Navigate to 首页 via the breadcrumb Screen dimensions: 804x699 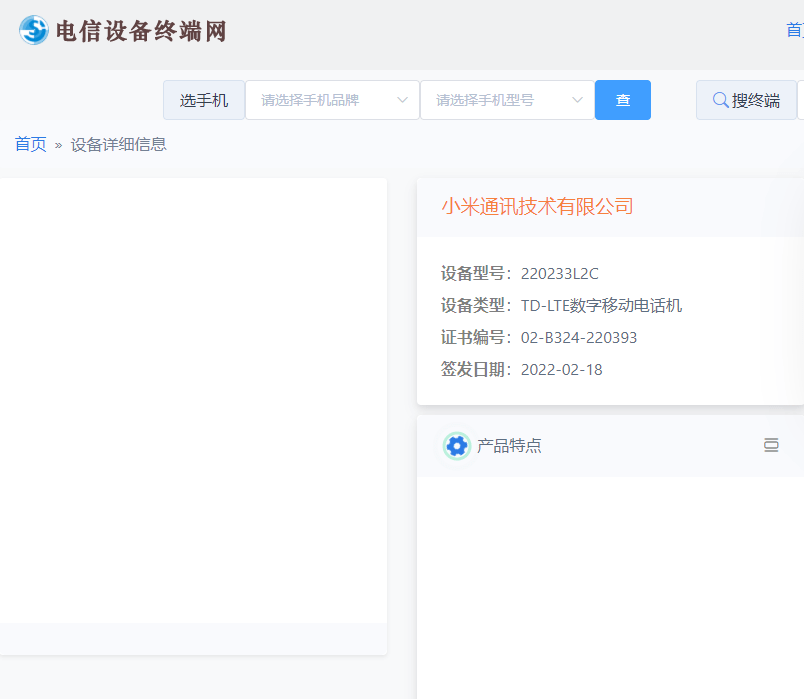(x=30, y=143)
